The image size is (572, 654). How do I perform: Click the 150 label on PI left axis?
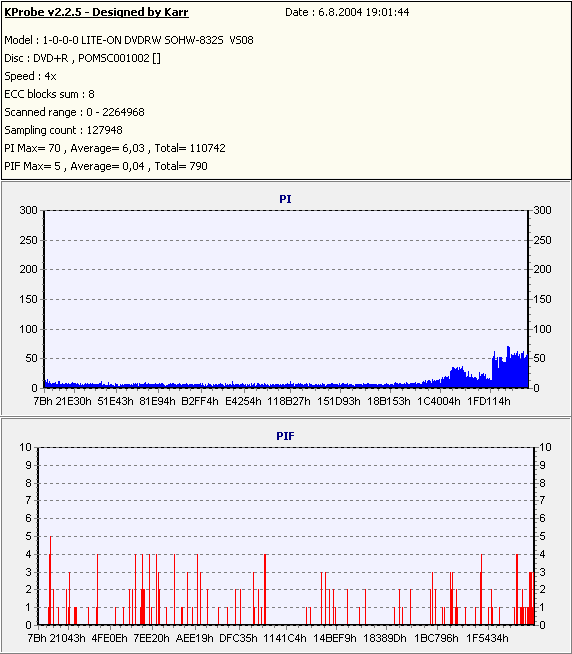(28, 299)
